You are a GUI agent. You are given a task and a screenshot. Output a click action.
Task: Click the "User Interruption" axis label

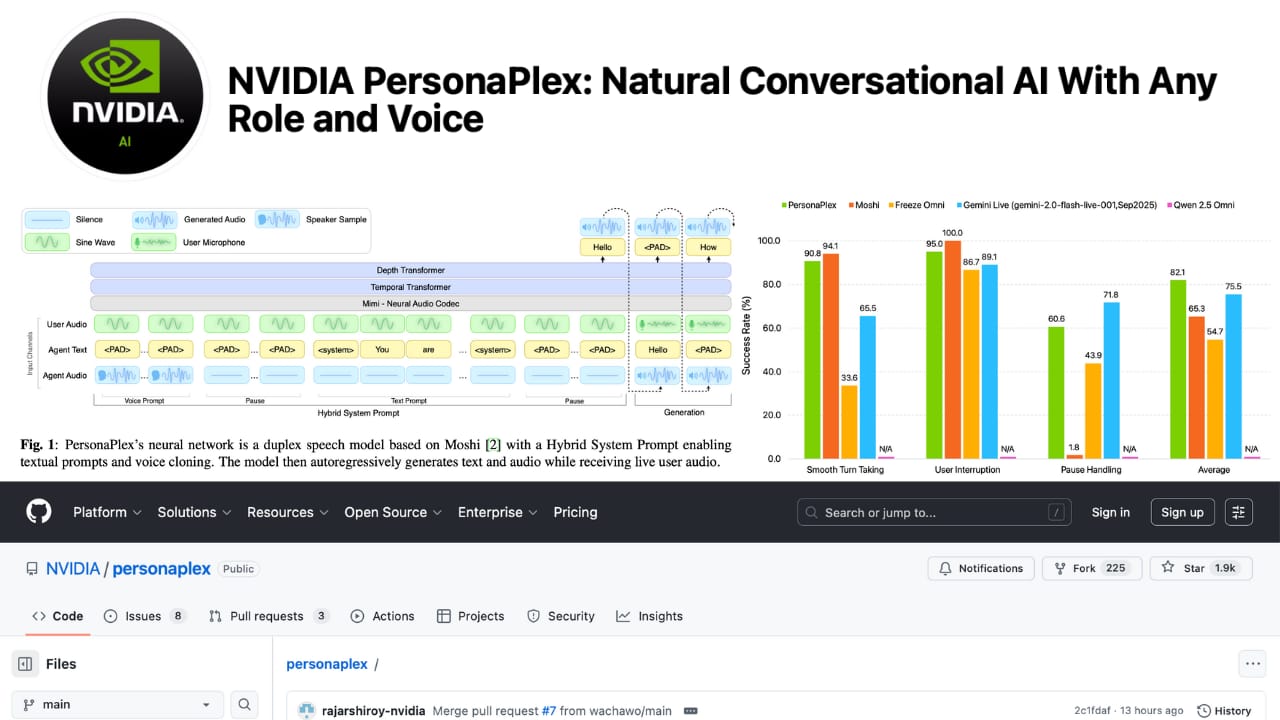pos(966,469)
